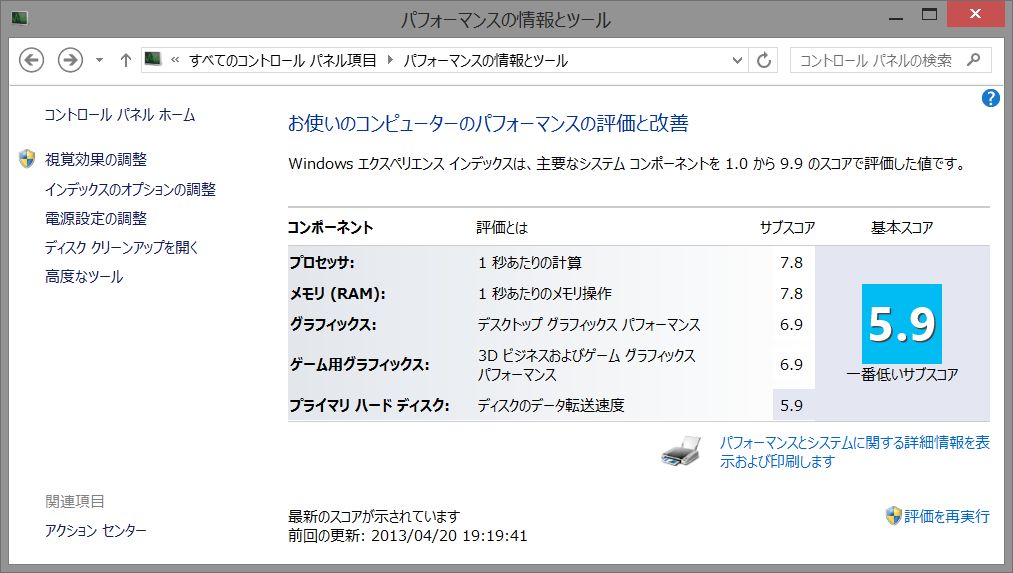Open 高度なツール link

pyautogui.click(x=83, y=276)
